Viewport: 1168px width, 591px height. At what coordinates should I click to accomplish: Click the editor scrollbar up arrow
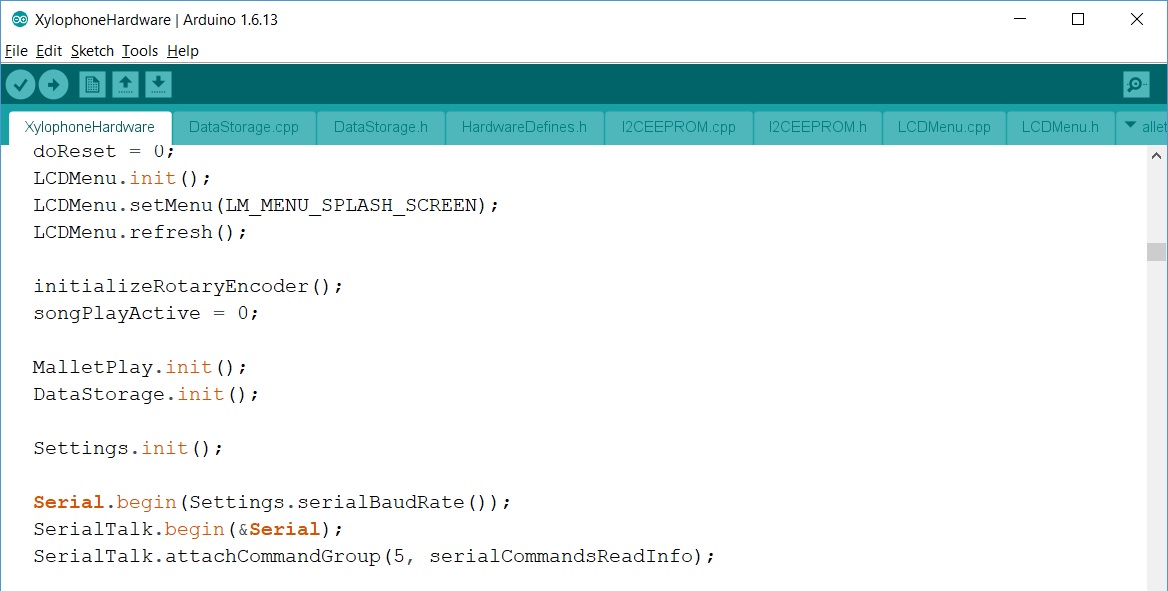pos(1157,156)
